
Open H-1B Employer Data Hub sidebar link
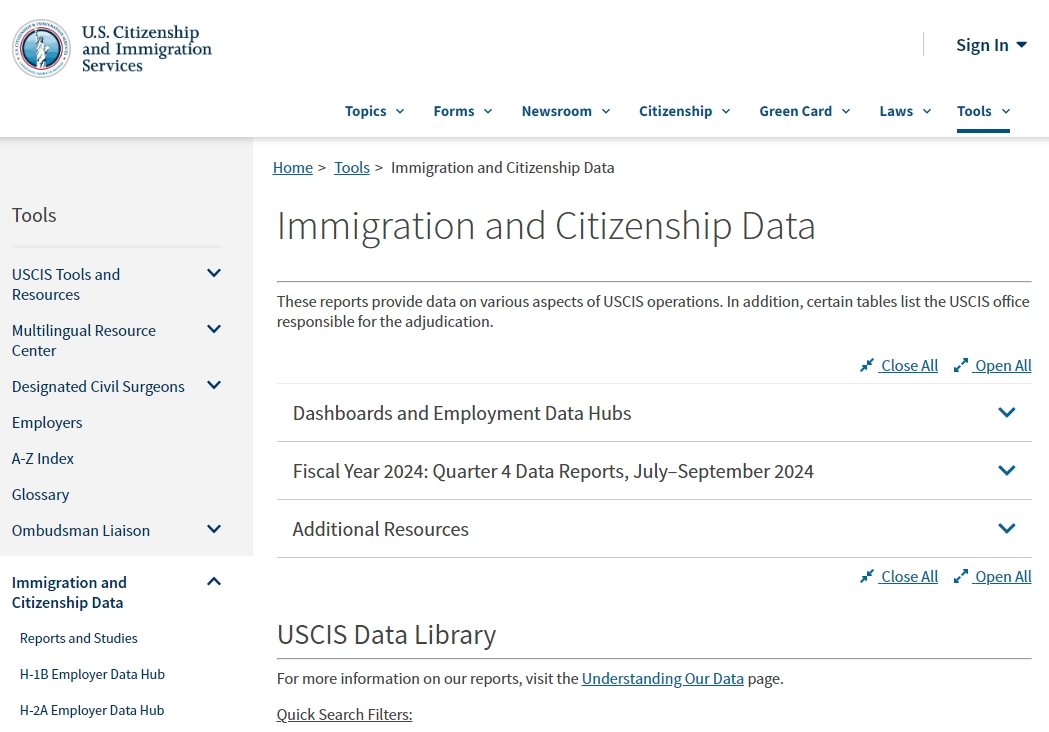coord(92,675)
